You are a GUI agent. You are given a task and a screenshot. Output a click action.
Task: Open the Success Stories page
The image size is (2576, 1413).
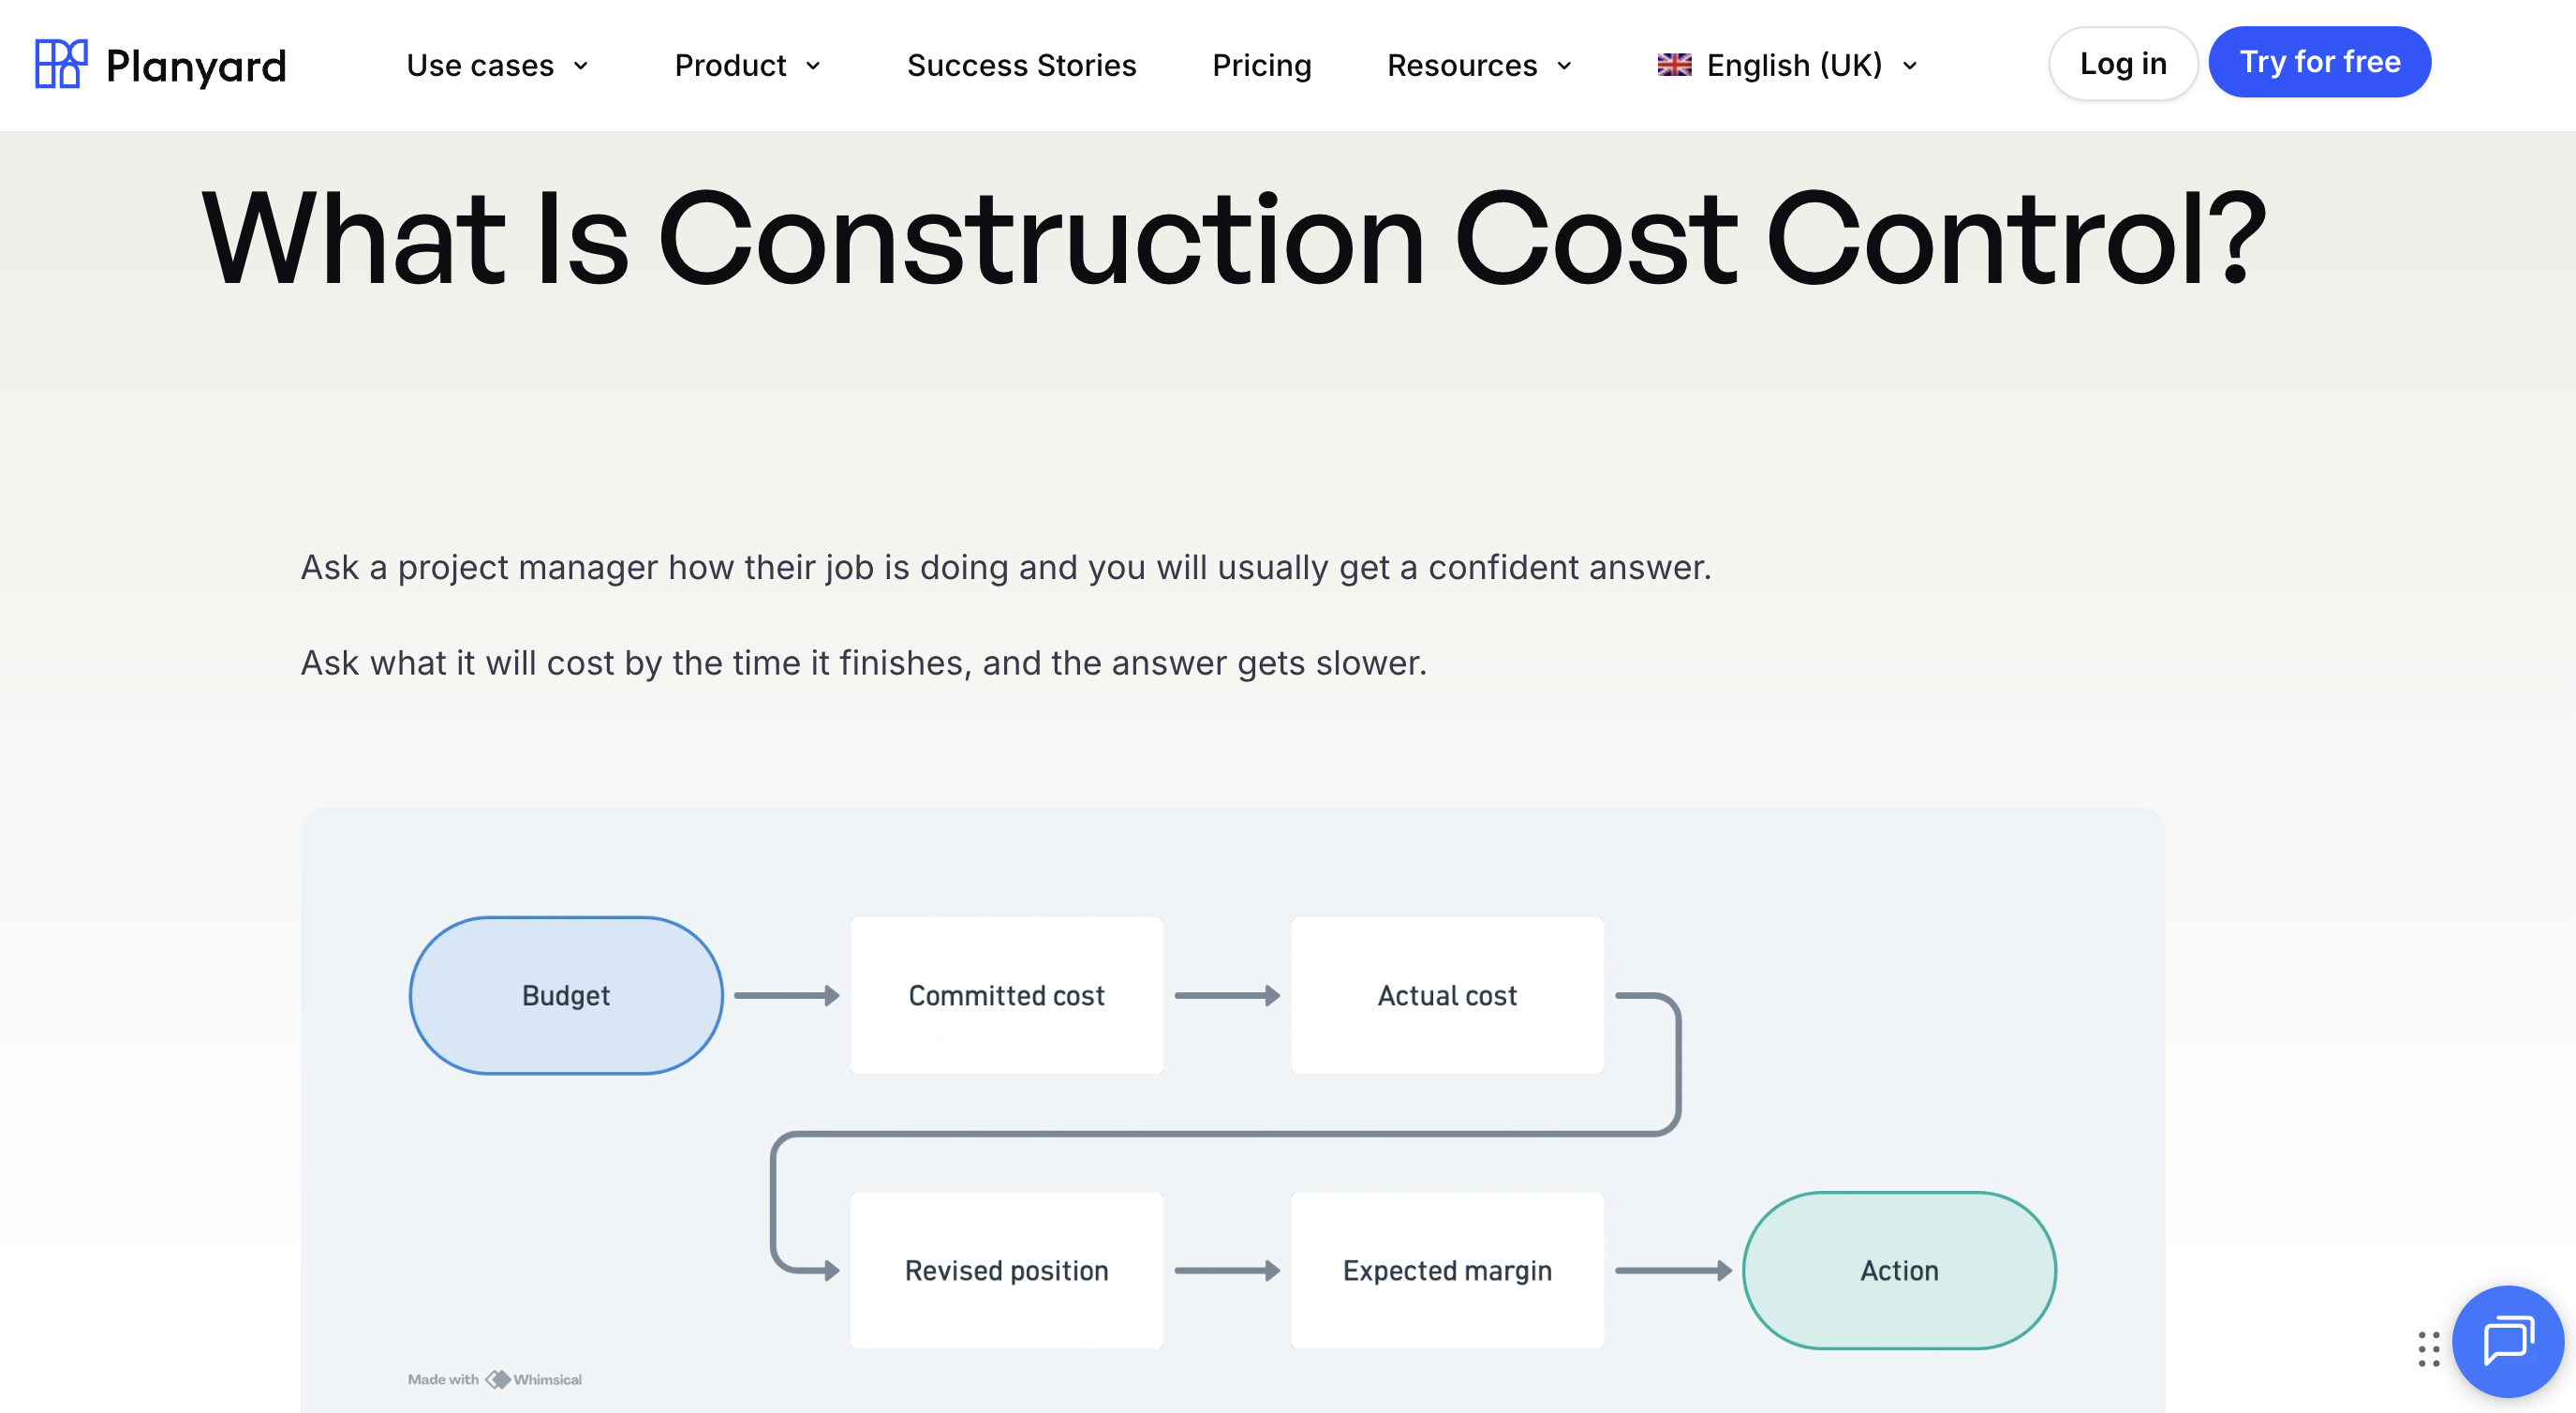point(1021,65)
